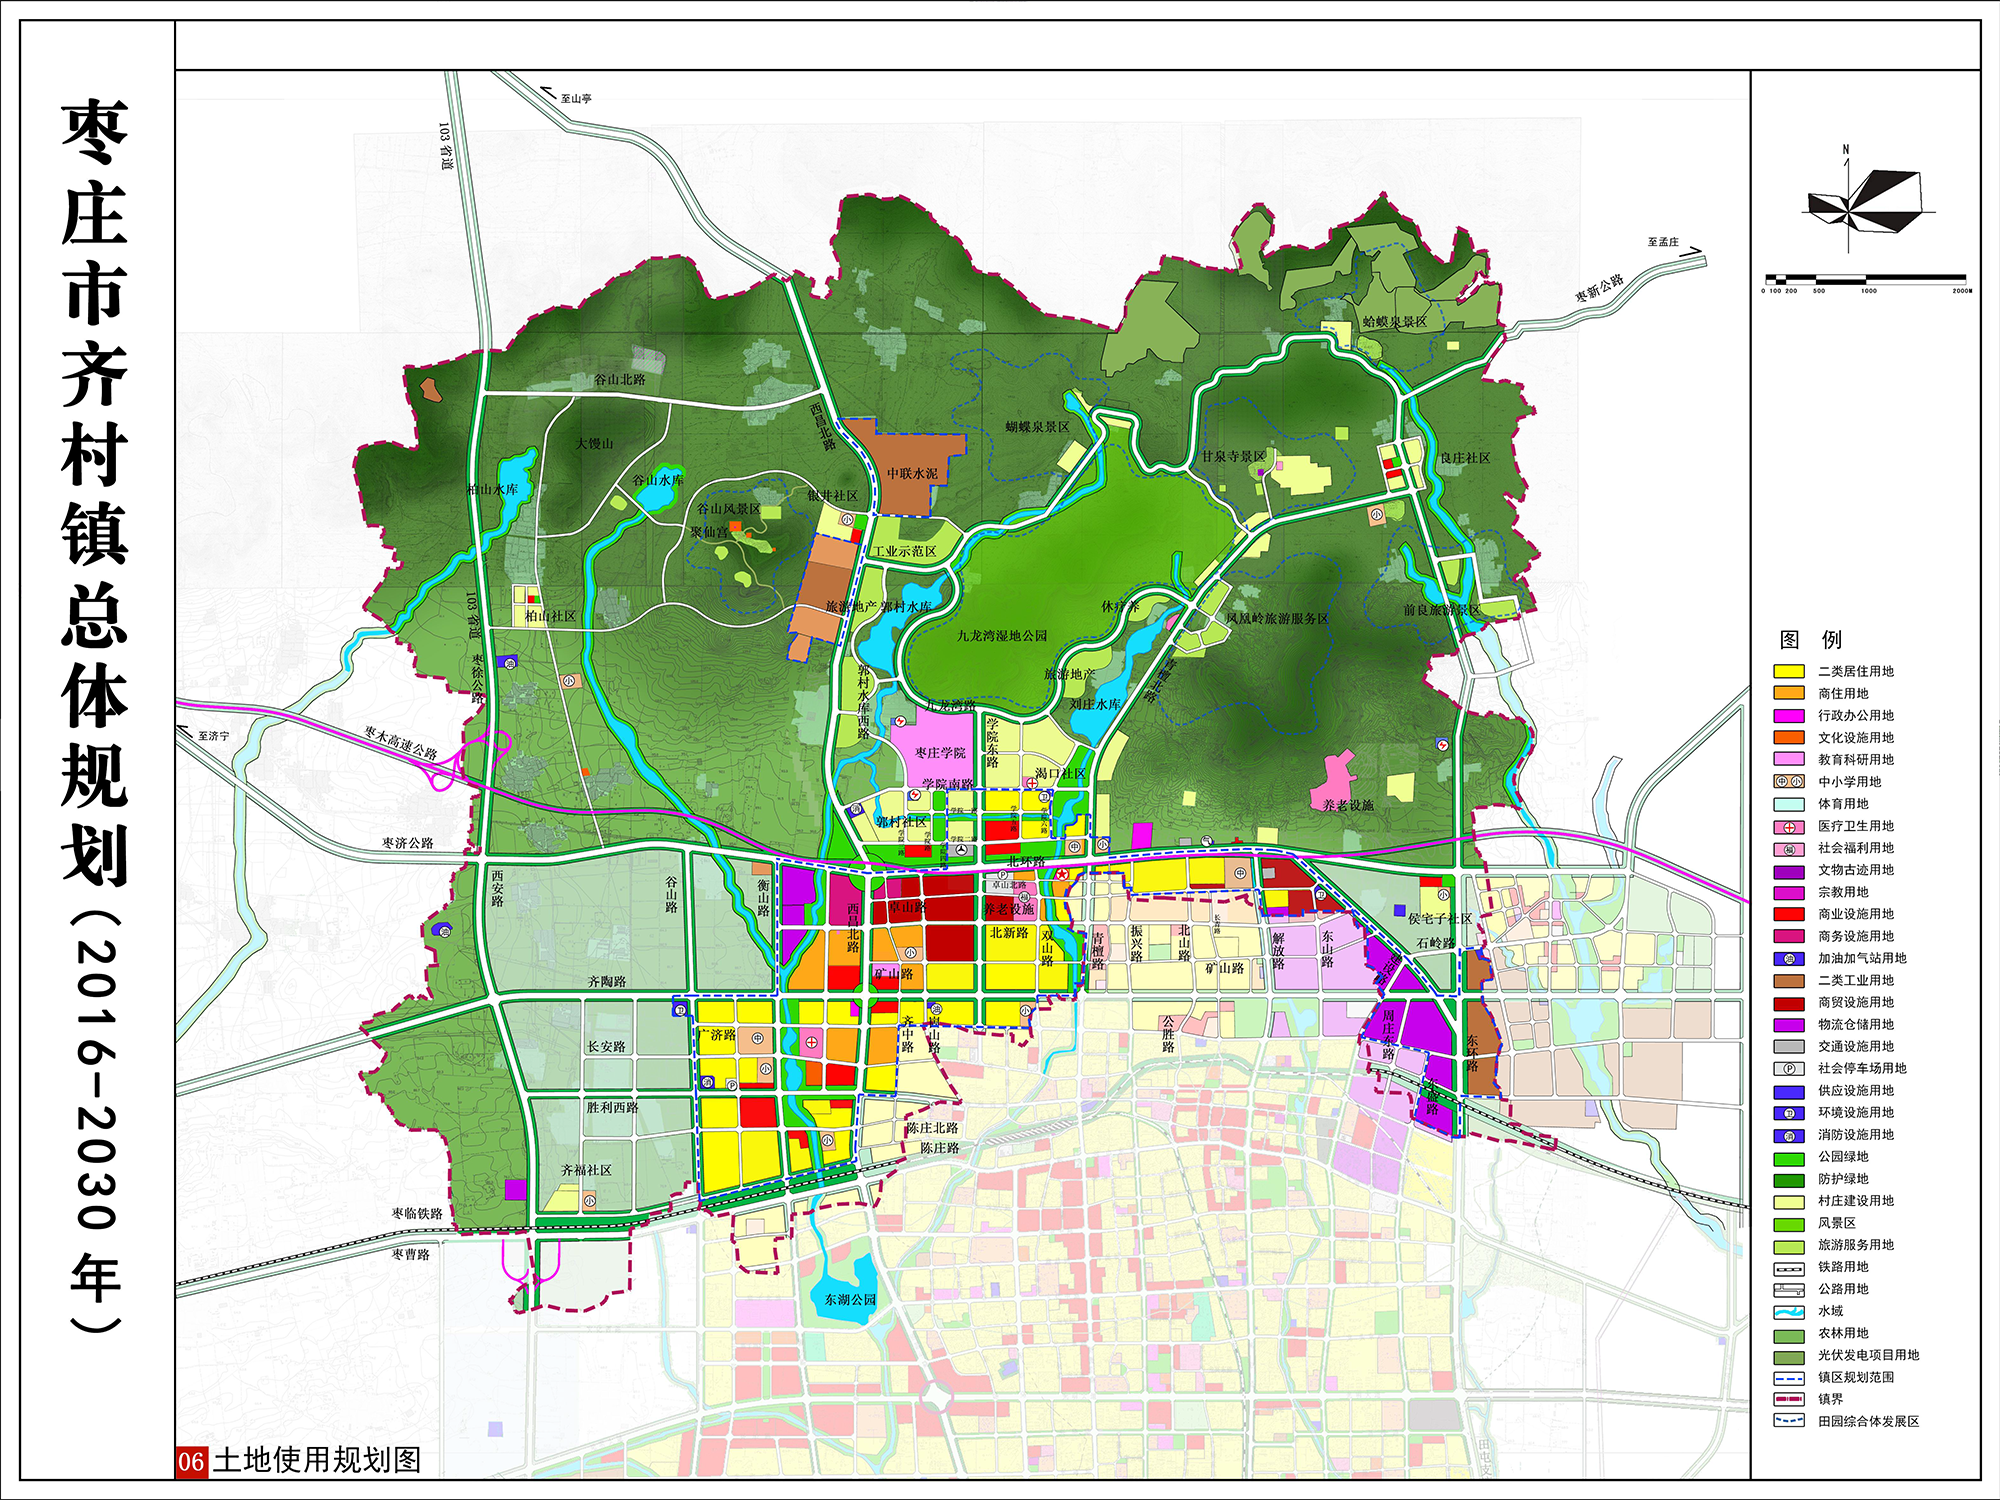
Task: Click the 土地使用规划图 sheet title
Action: pos(317,1460)
